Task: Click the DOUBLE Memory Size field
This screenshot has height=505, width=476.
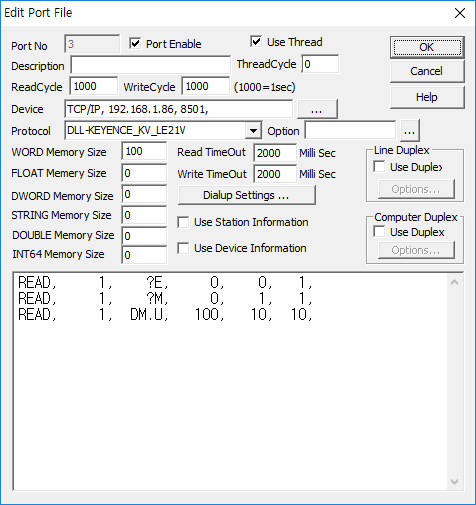Action: [x=144, y=236]
